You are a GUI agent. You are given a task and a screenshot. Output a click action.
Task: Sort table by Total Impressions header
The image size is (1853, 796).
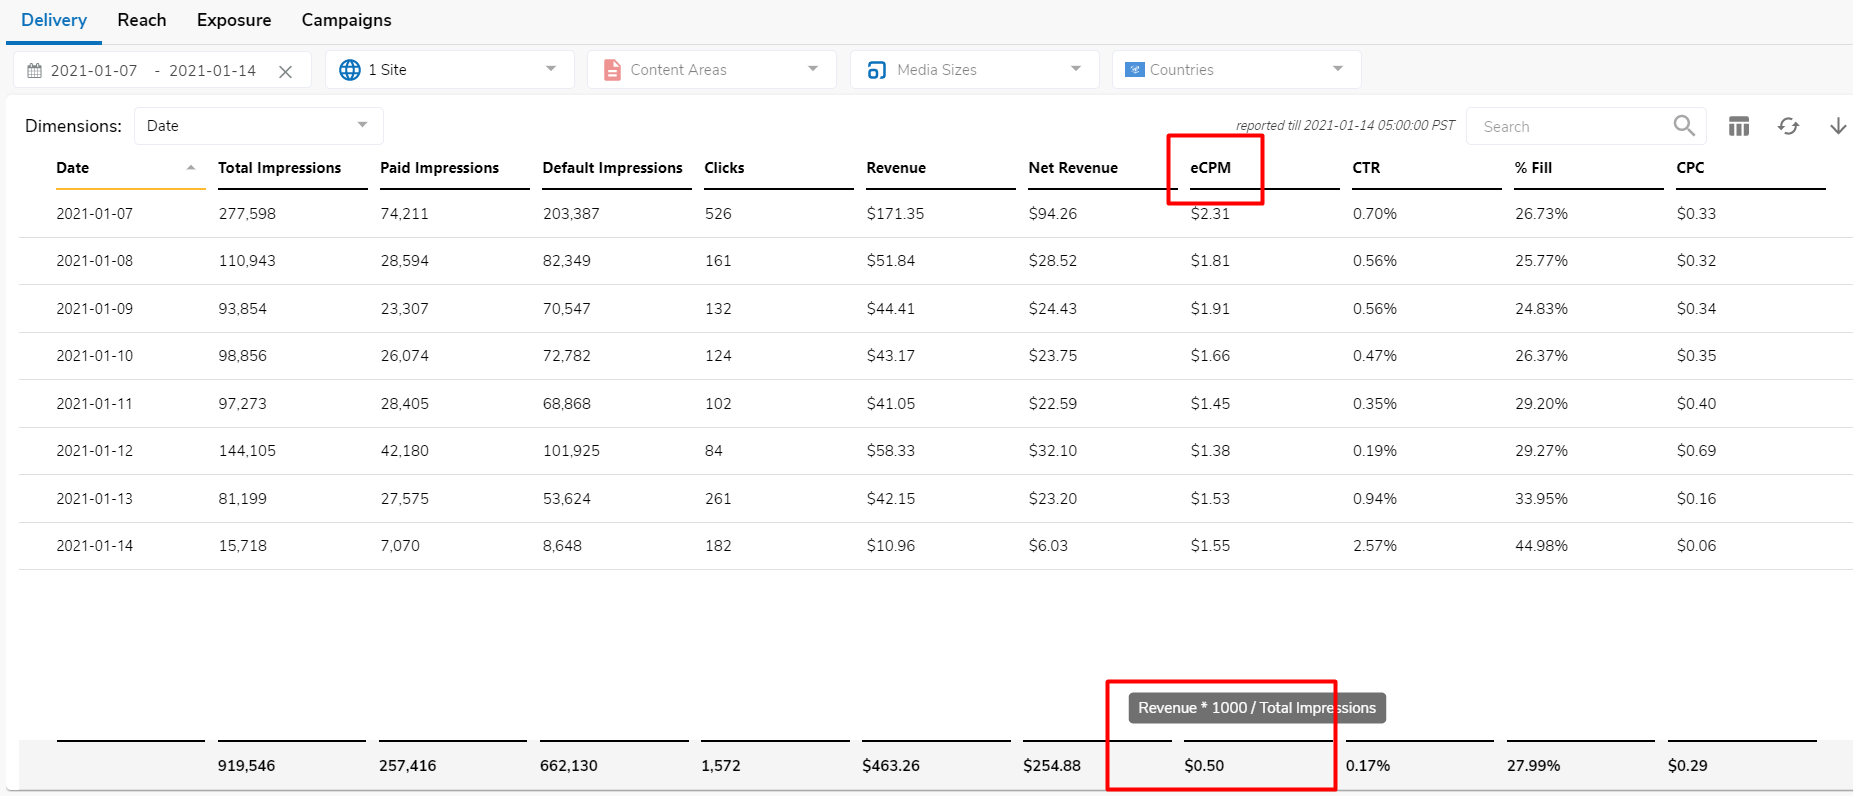[x=279, y=168]
